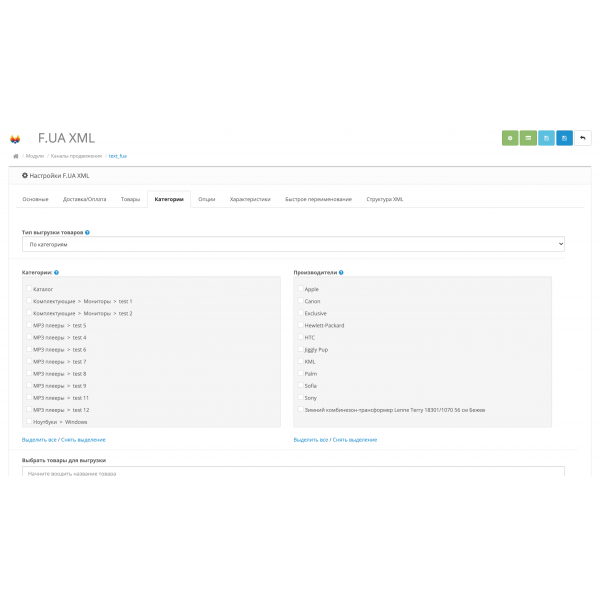600x600 pixels.
Task: Check the Apple manufacturer checkbox
Action: [301, 289]
